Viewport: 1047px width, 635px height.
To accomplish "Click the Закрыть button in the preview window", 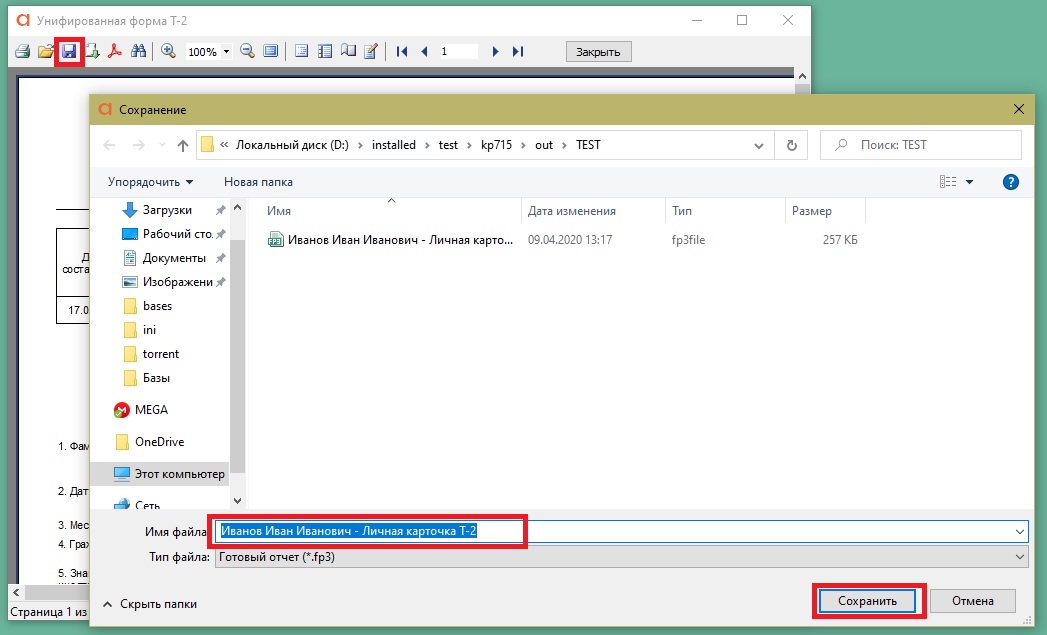I will point(598,51).
